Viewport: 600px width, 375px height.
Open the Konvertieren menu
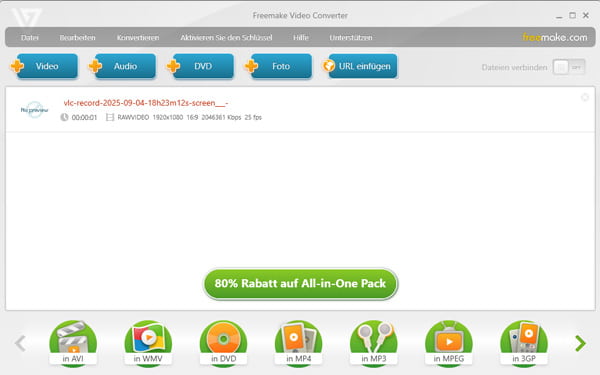(138, 38)
